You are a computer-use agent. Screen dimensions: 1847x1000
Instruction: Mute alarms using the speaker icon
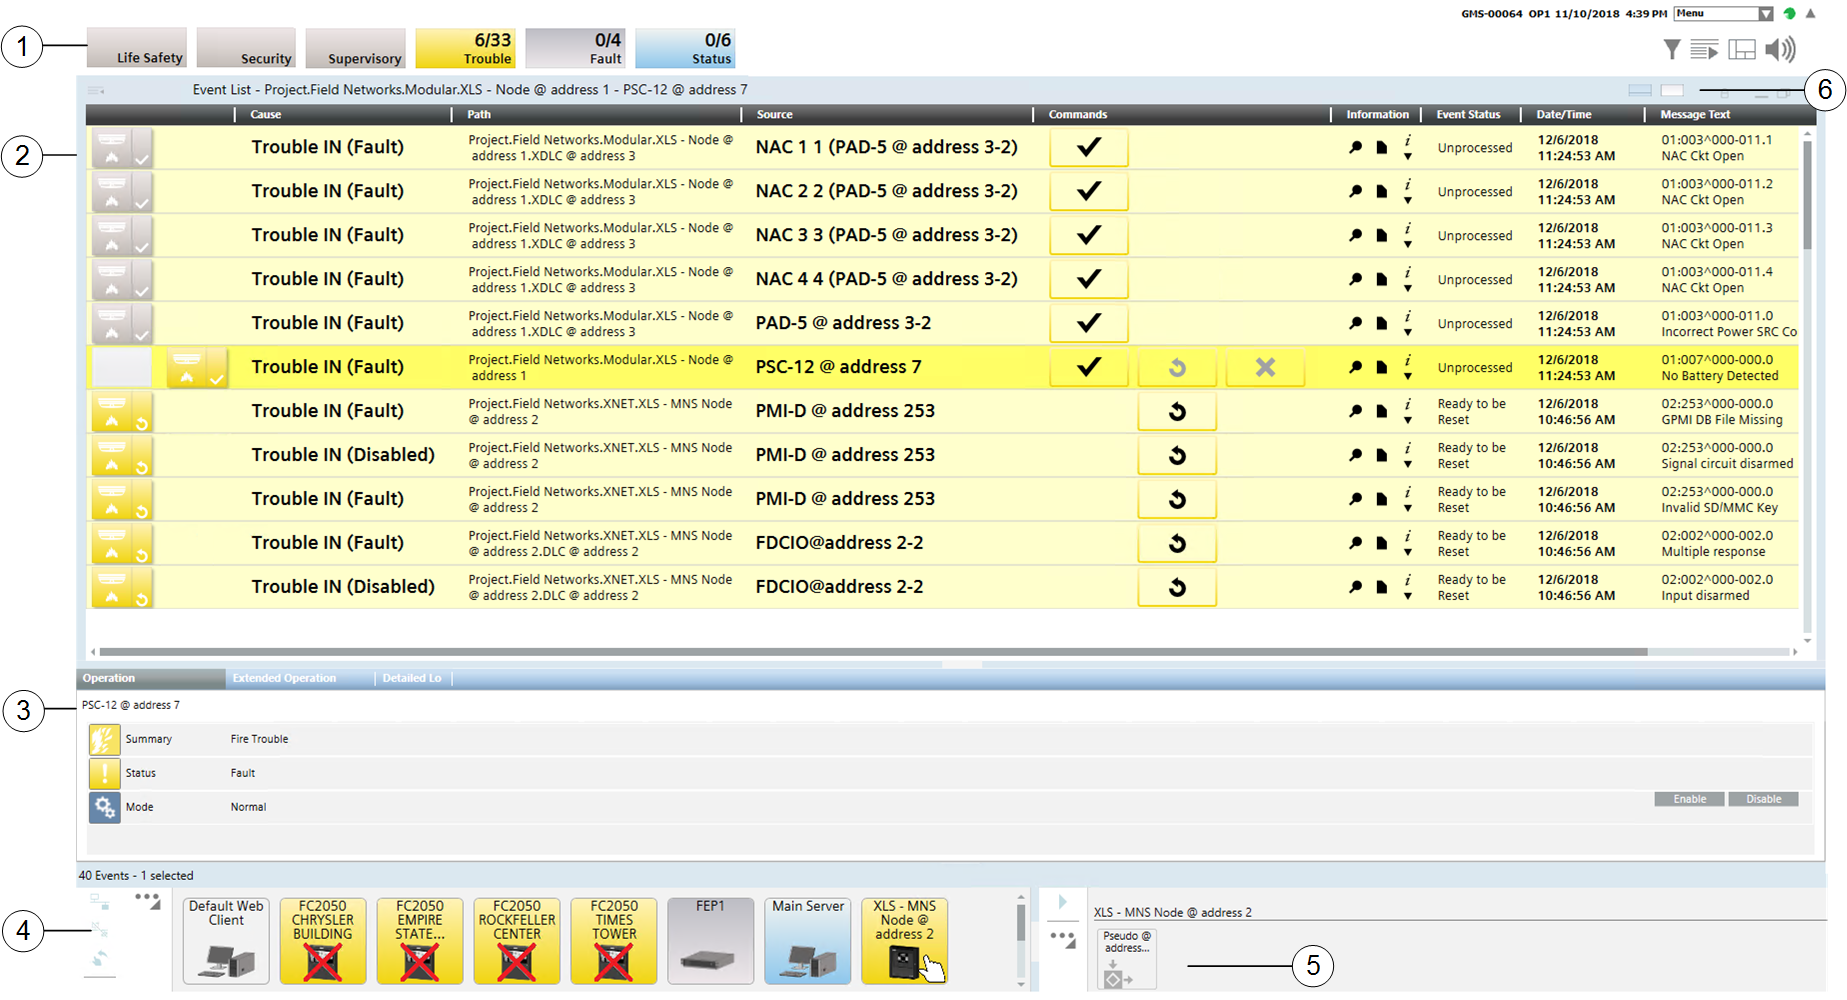point(1780,49)
